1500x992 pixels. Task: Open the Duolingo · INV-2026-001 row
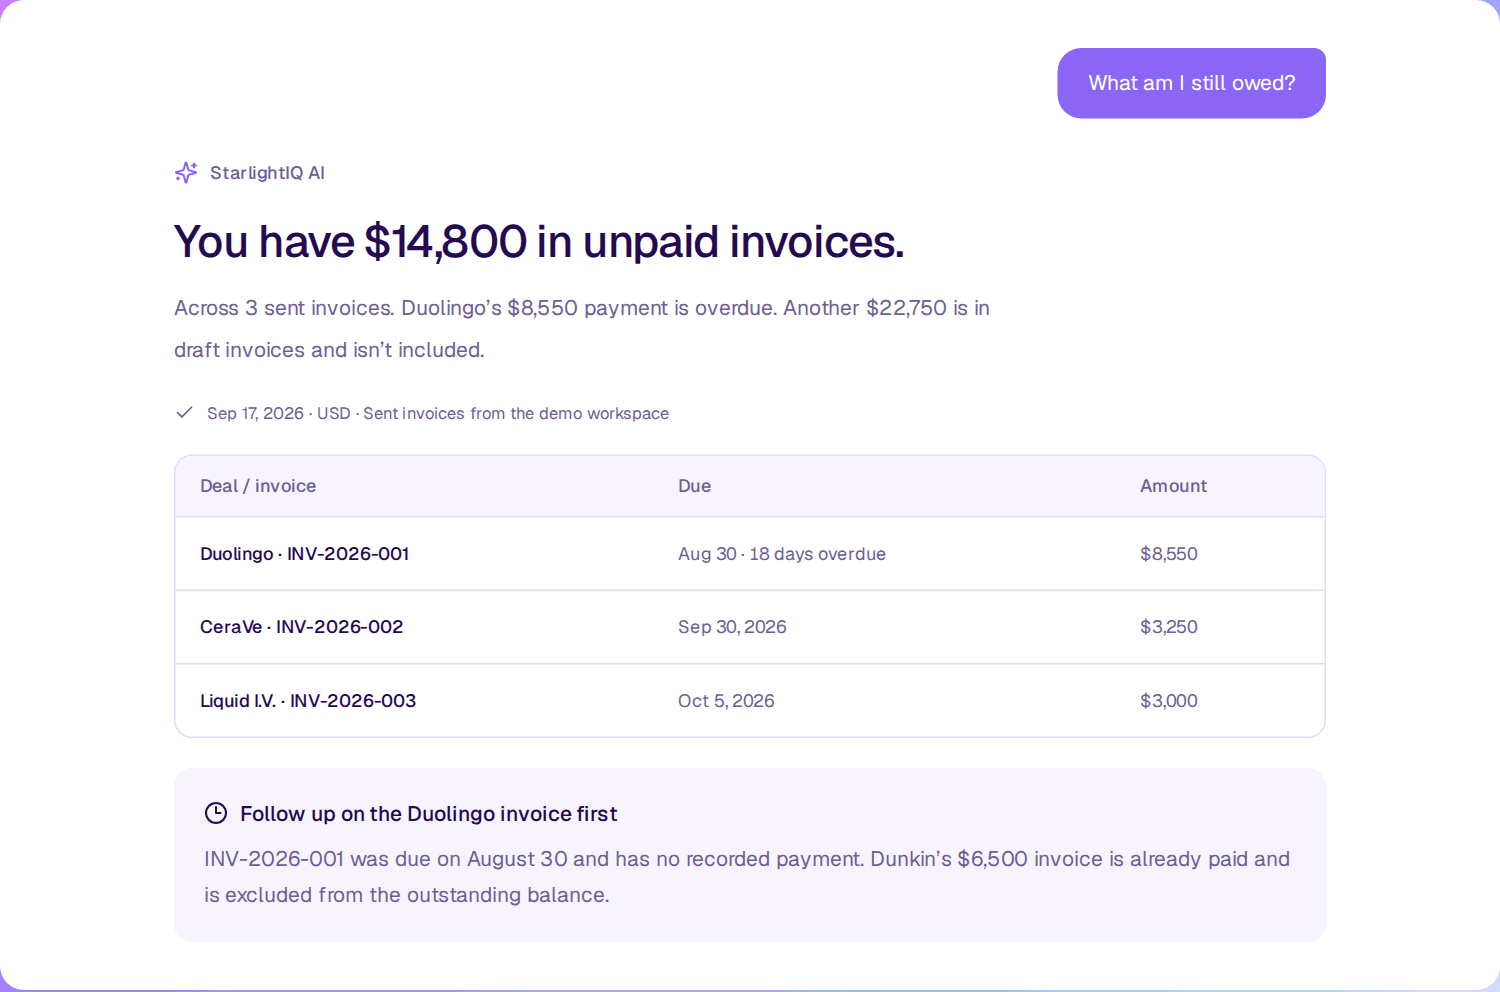750,554
